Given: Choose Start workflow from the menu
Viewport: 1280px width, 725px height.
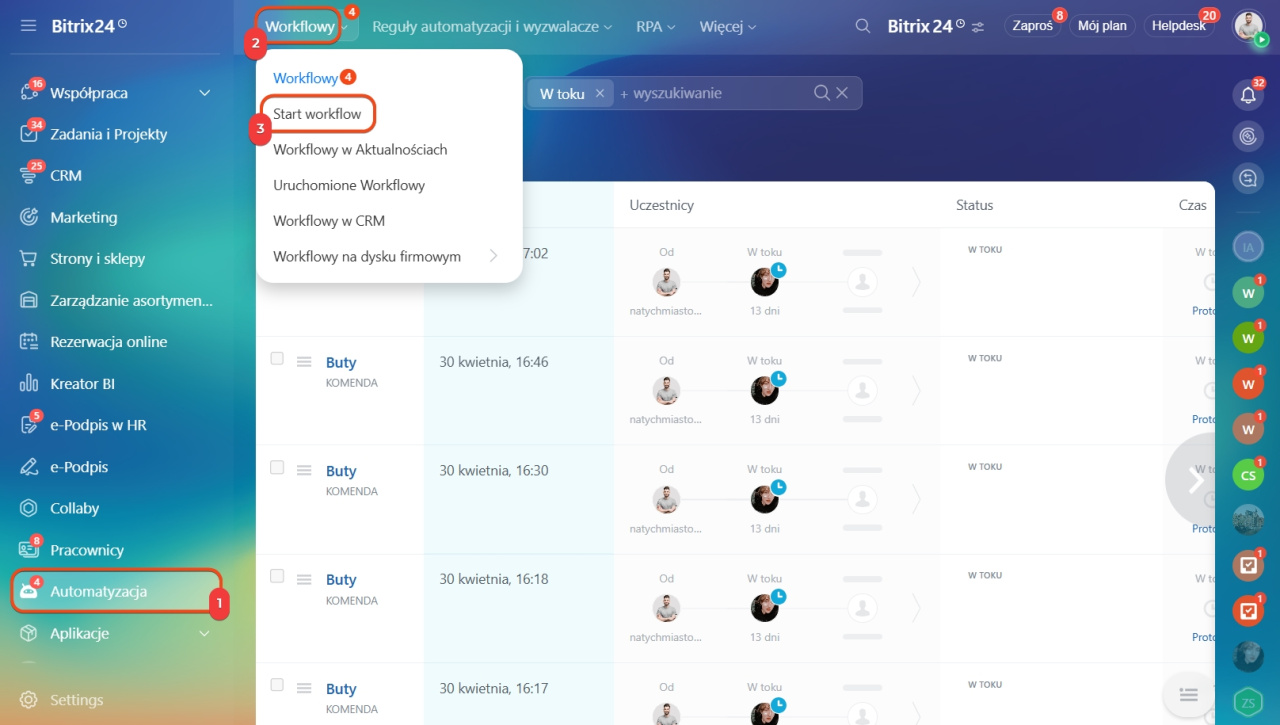Looking at the screenshot, I should [x=317, y=114].
